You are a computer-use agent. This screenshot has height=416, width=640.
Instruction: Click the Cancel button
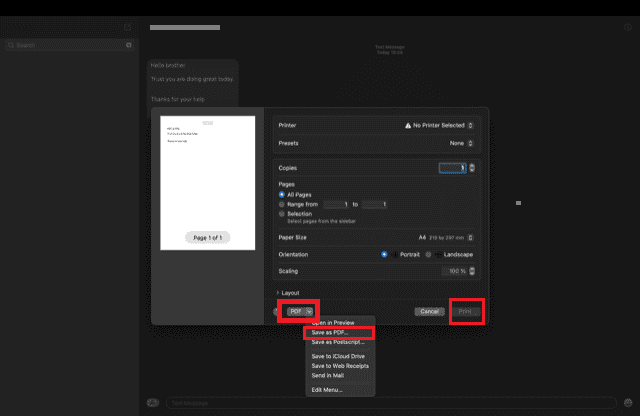tap(429, 311)
